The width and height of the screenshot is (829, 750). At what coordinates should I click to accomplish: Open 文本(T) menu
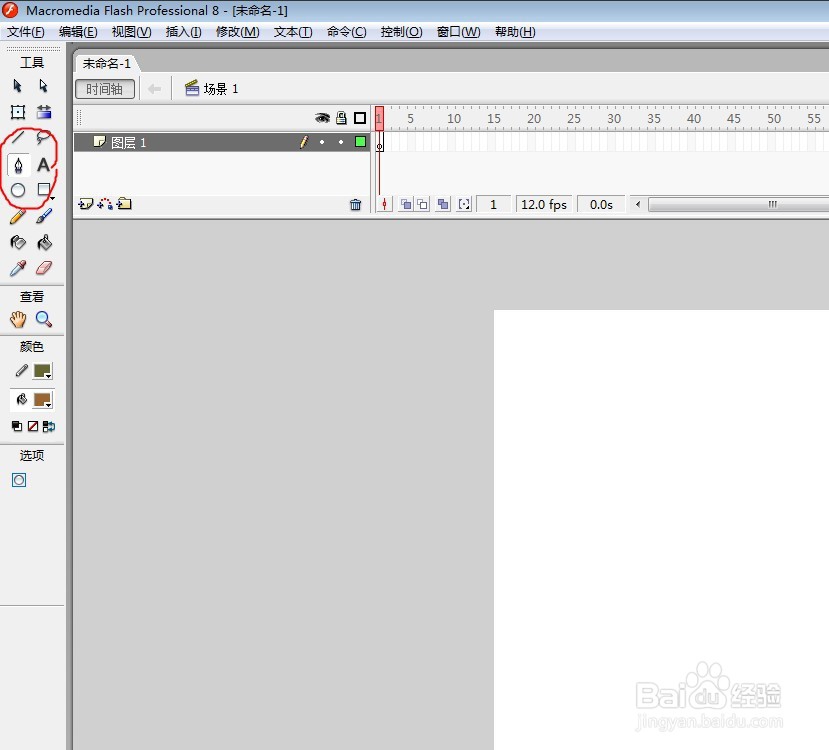[x=293, y=32]
